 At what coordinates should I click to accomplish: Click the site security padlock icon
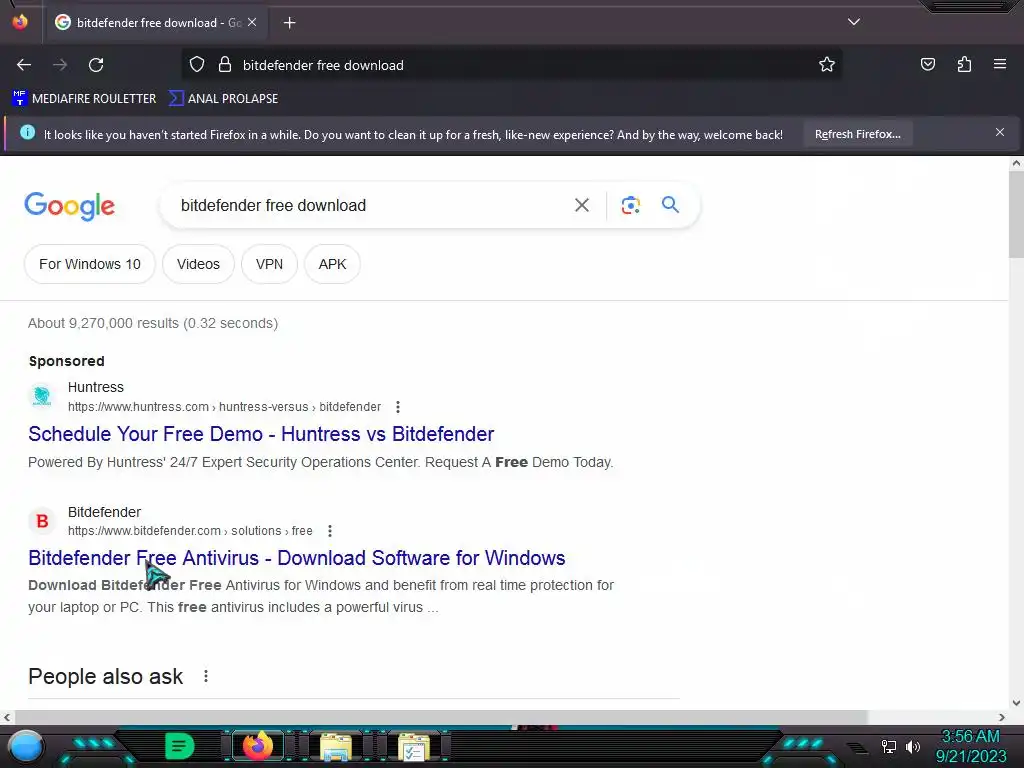pyautogui.click(x=225, y=65)
